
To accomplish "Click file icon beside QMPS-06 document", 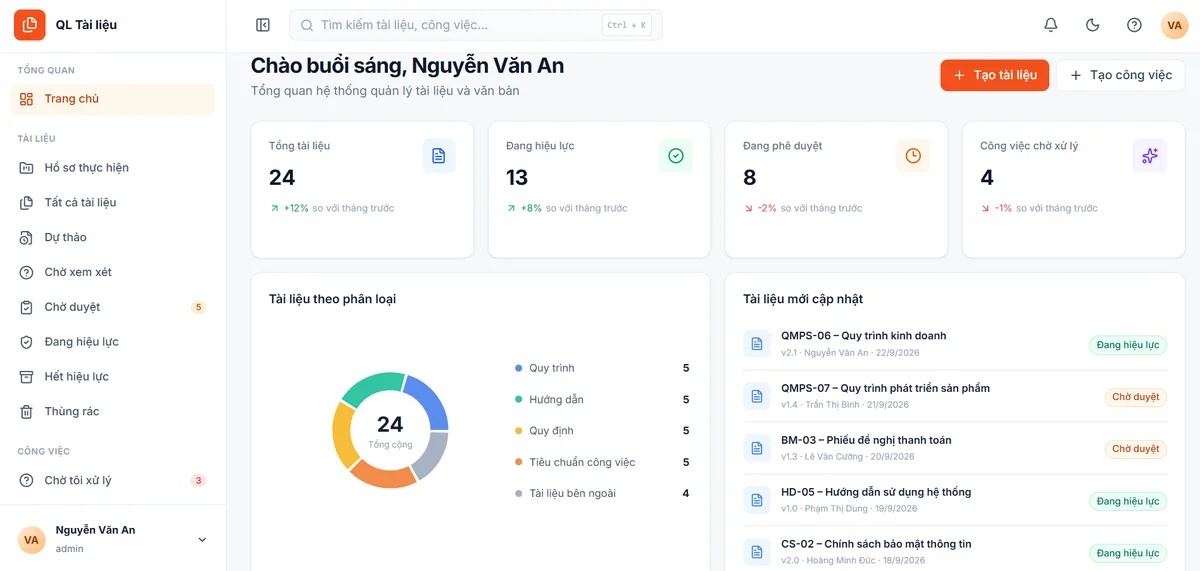I will [757, 344].
